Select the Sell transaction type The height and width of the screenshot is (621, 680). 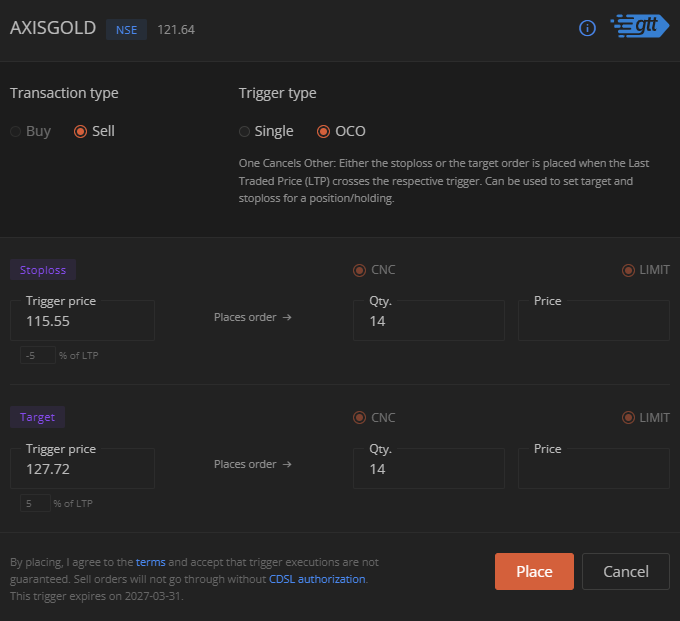point(80,131)
